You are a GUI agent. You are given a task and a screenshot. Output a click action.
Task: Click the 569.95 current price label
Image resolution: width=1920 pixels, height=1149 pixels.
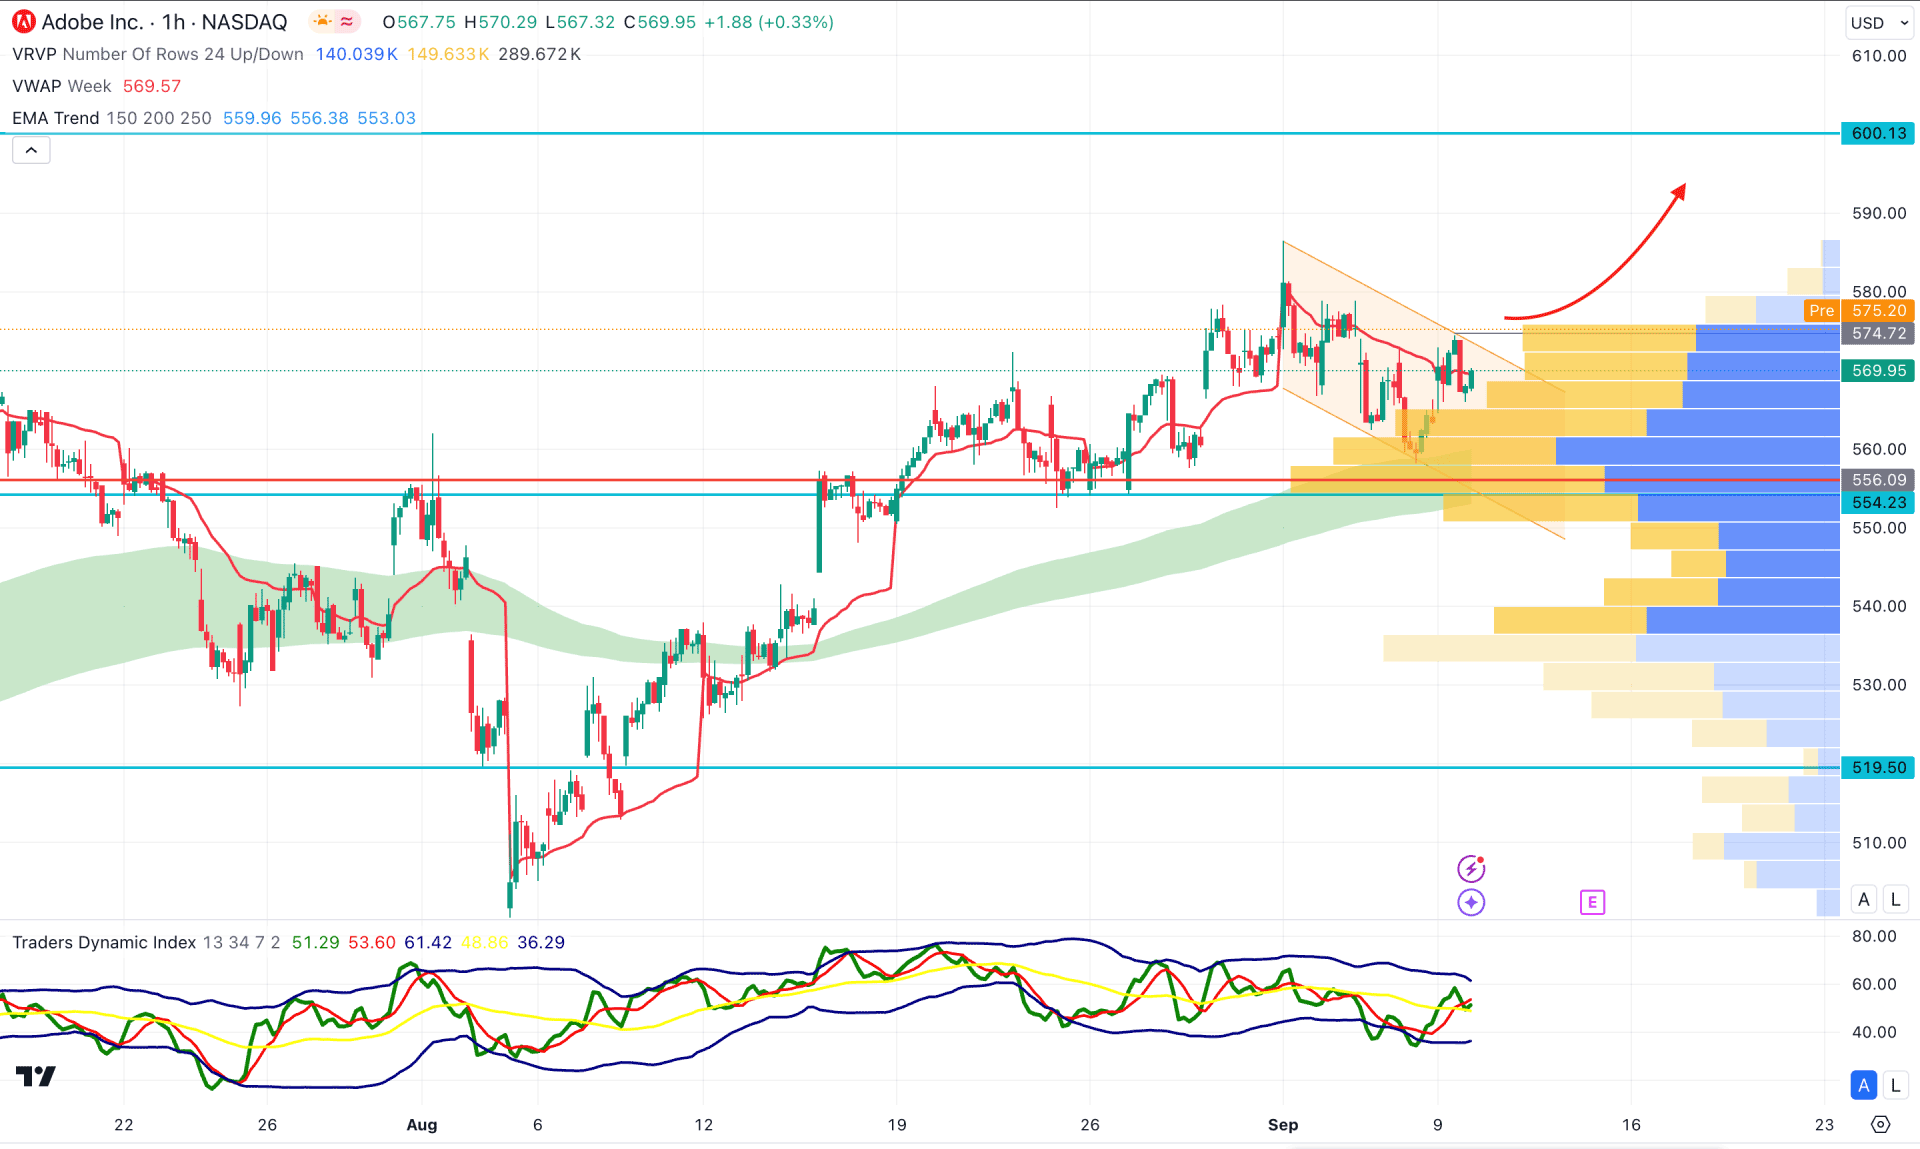pos(1878,370)
